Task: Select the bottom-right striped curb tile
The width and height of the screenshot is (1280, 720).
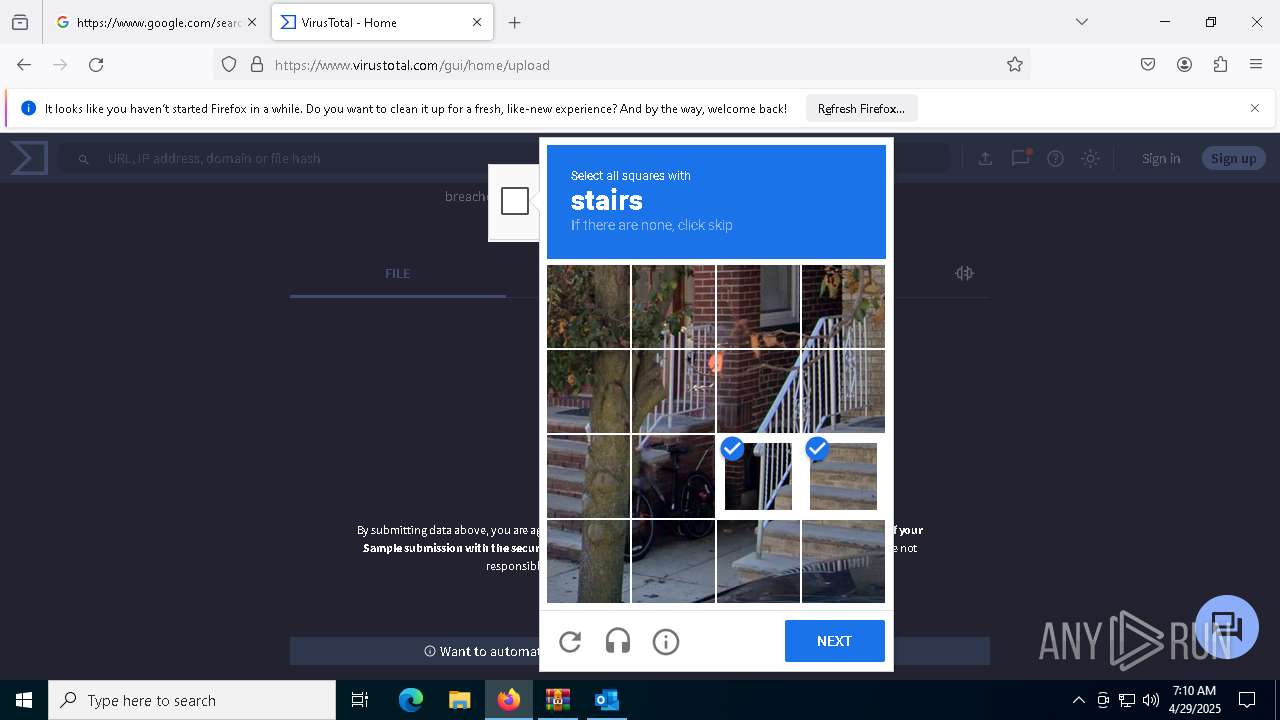Action: click(x=843, y=561)
